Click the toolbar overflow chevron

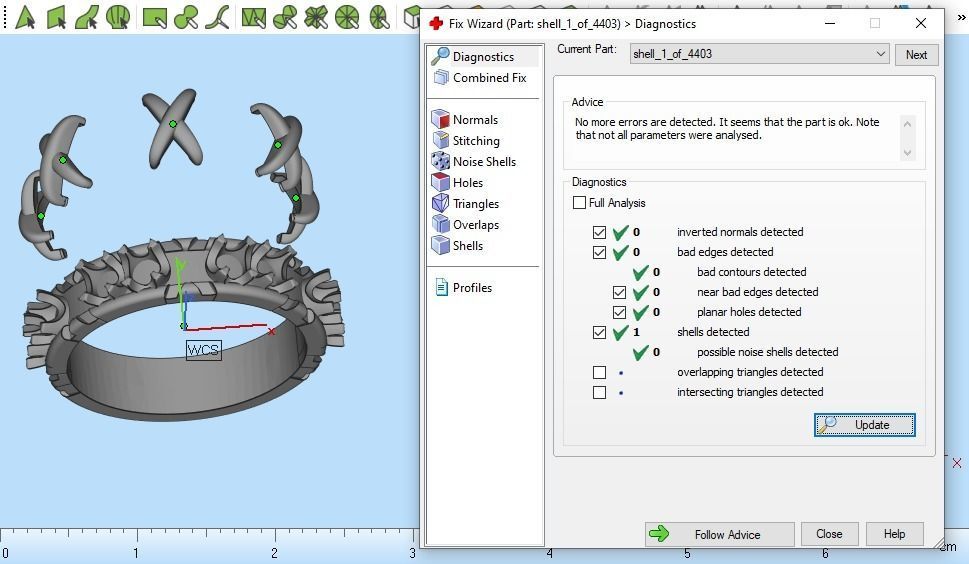point(961,17)
